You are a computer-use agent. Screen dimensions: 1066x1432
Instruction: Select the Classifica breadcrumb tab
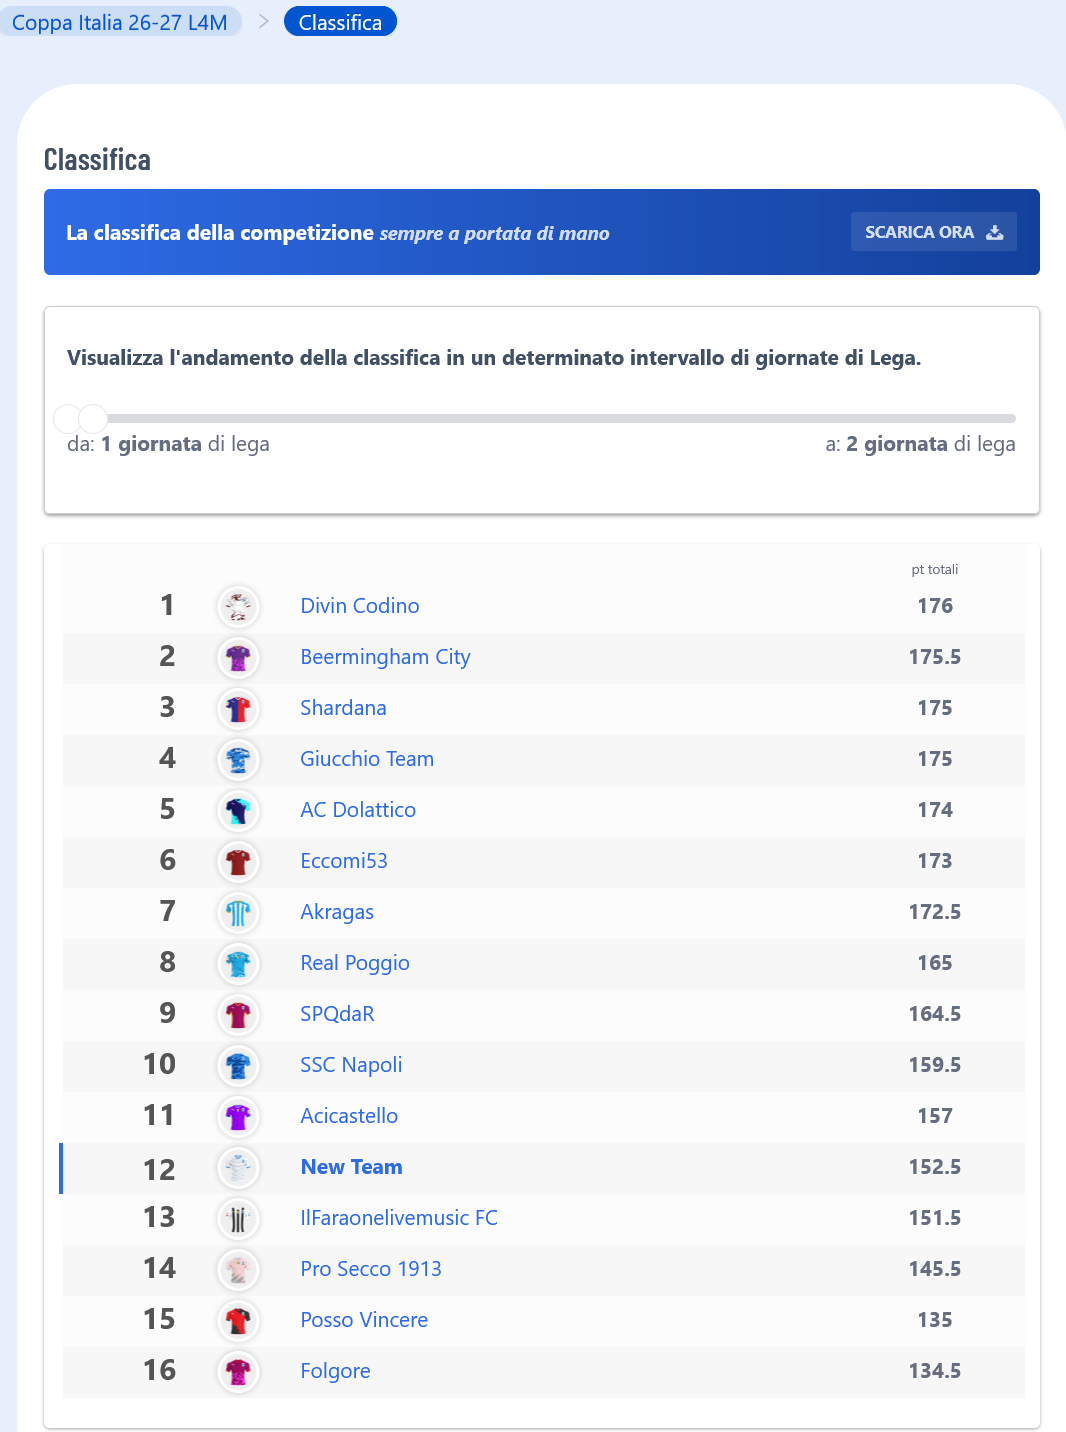pyautogui.click(x=340, y=22)
